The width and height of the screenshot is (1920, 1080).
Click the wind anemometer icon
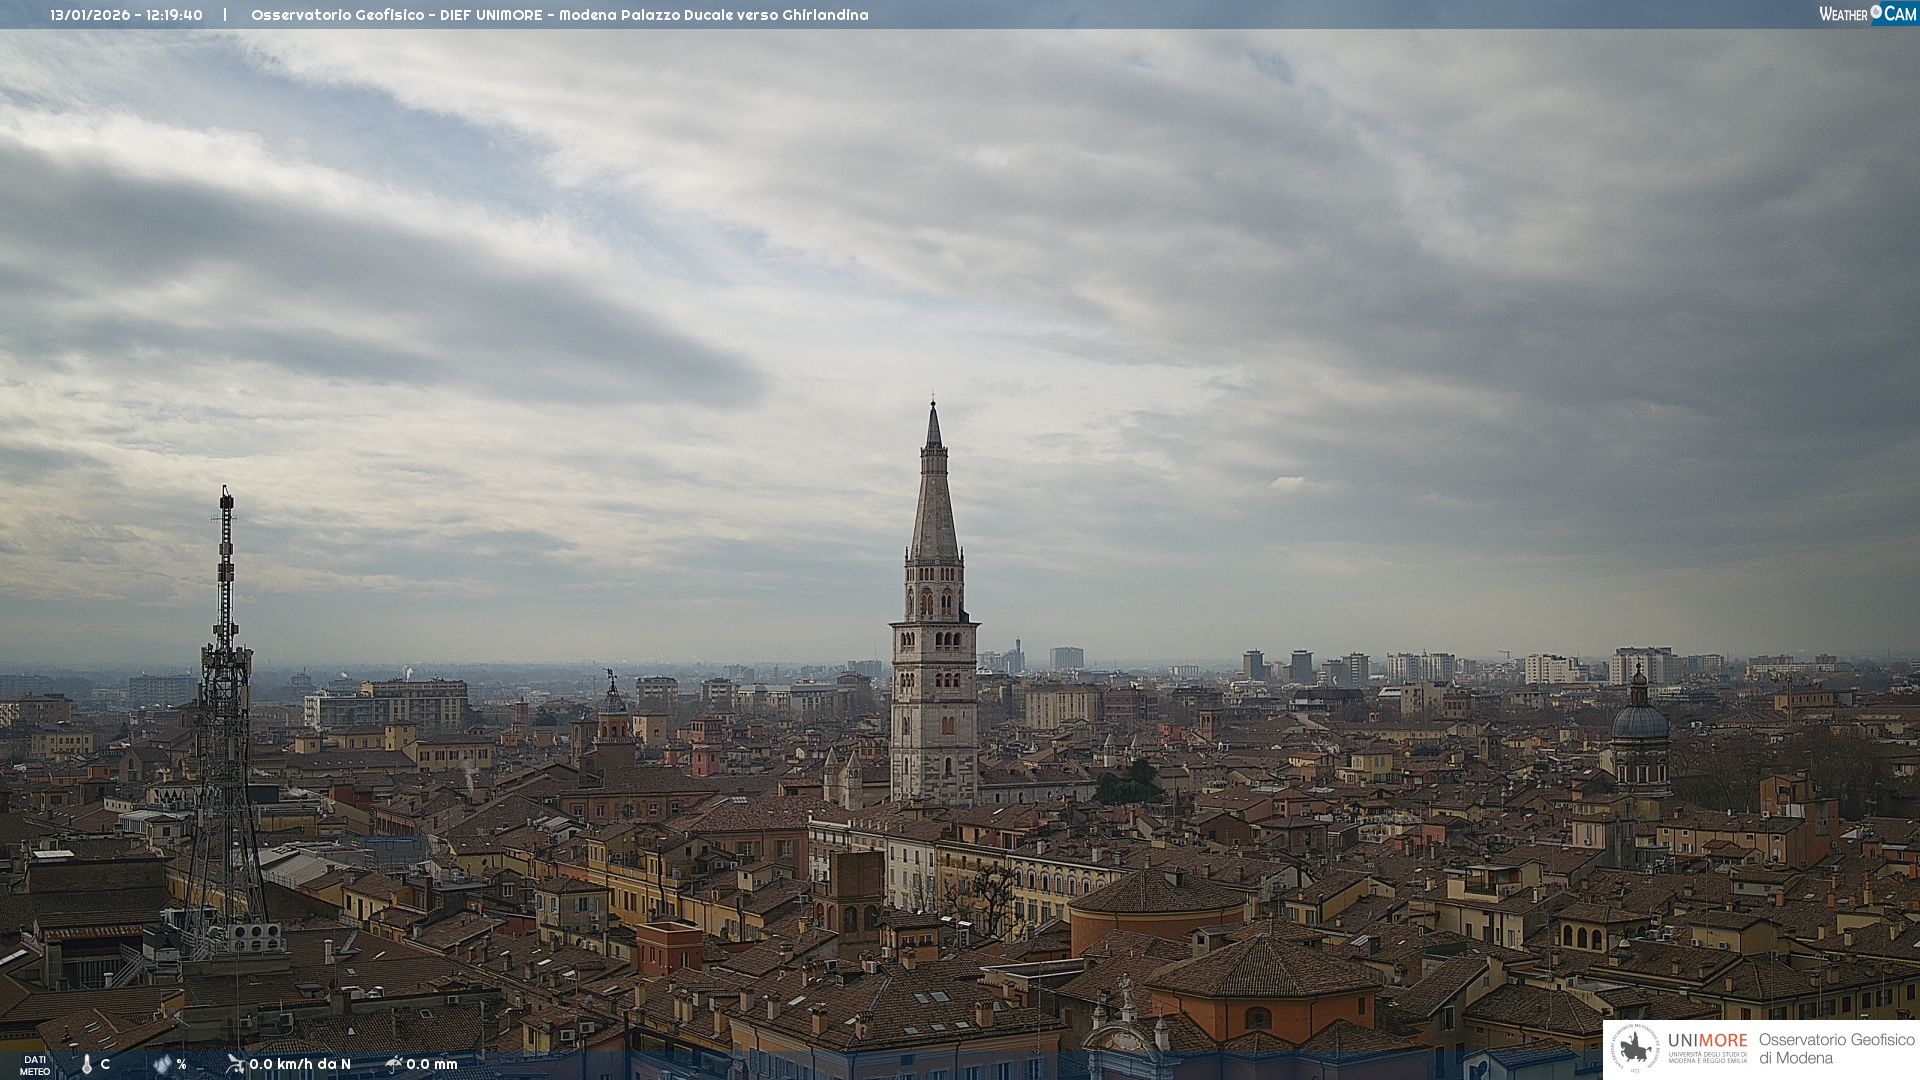[235, 1064]
